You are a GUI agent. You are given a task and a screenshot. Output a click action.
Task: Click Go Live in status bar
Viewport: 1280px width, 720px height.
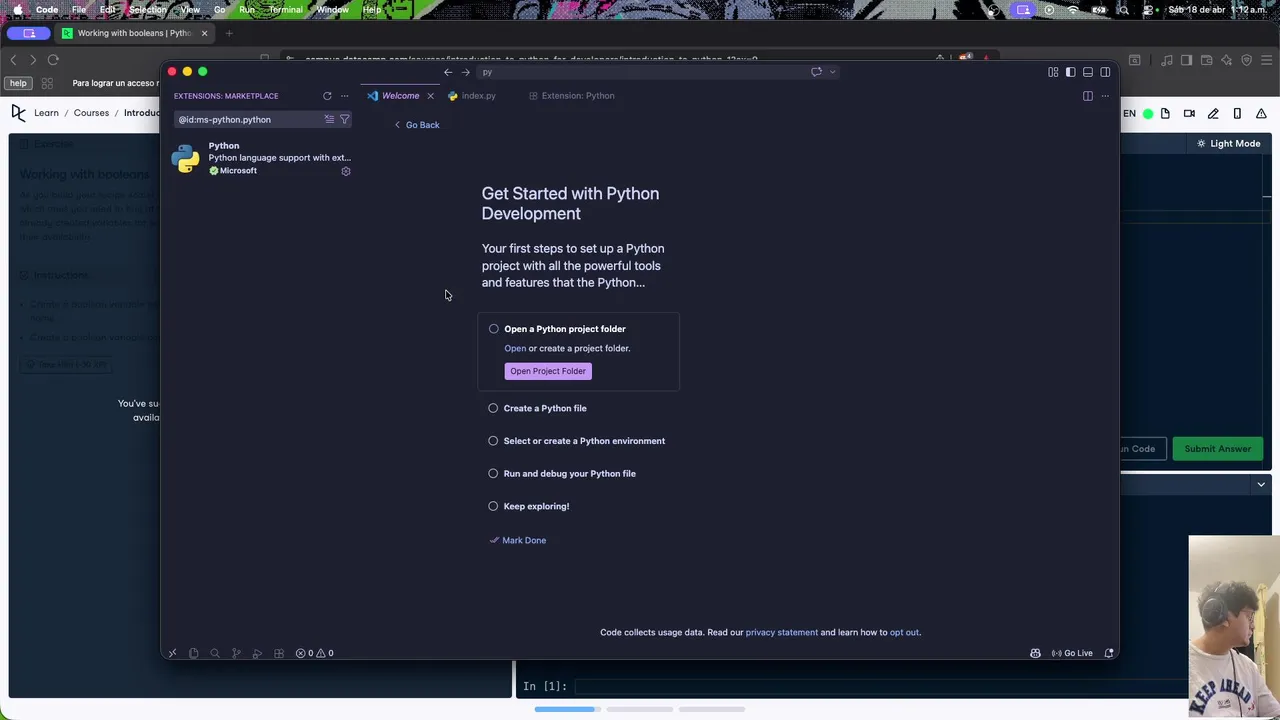coord(1072,653)
